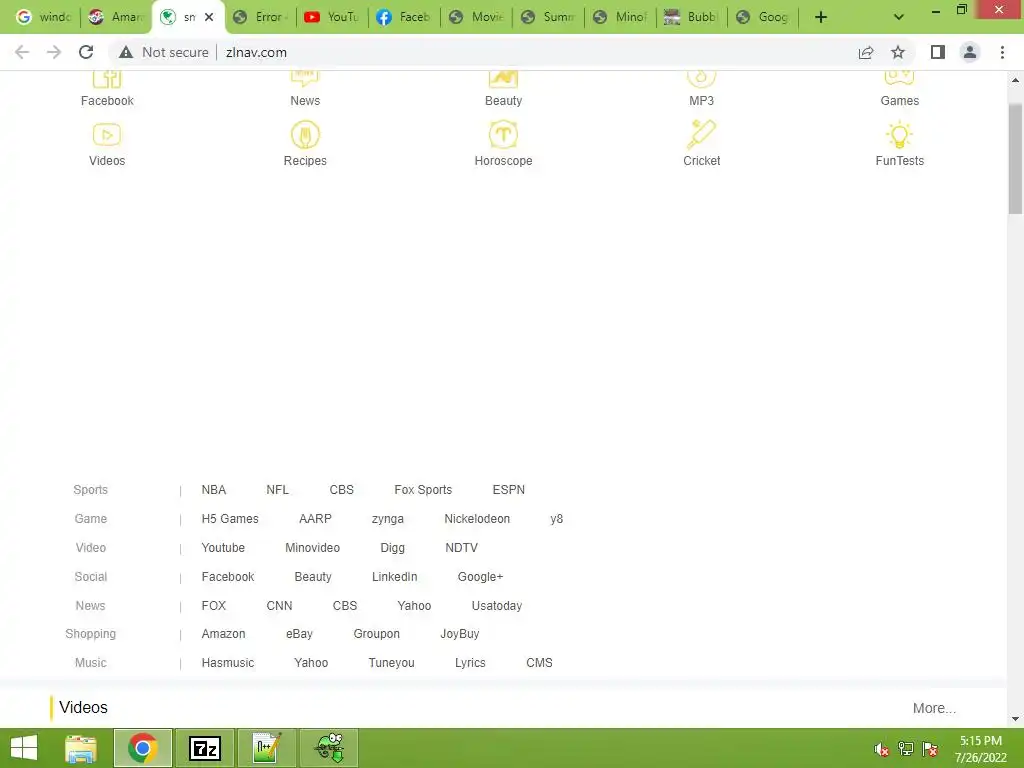Image resolution: width=1024 pixels, height=768 pixels.
Task: Open the Tuneyou link
Action: 391,663
